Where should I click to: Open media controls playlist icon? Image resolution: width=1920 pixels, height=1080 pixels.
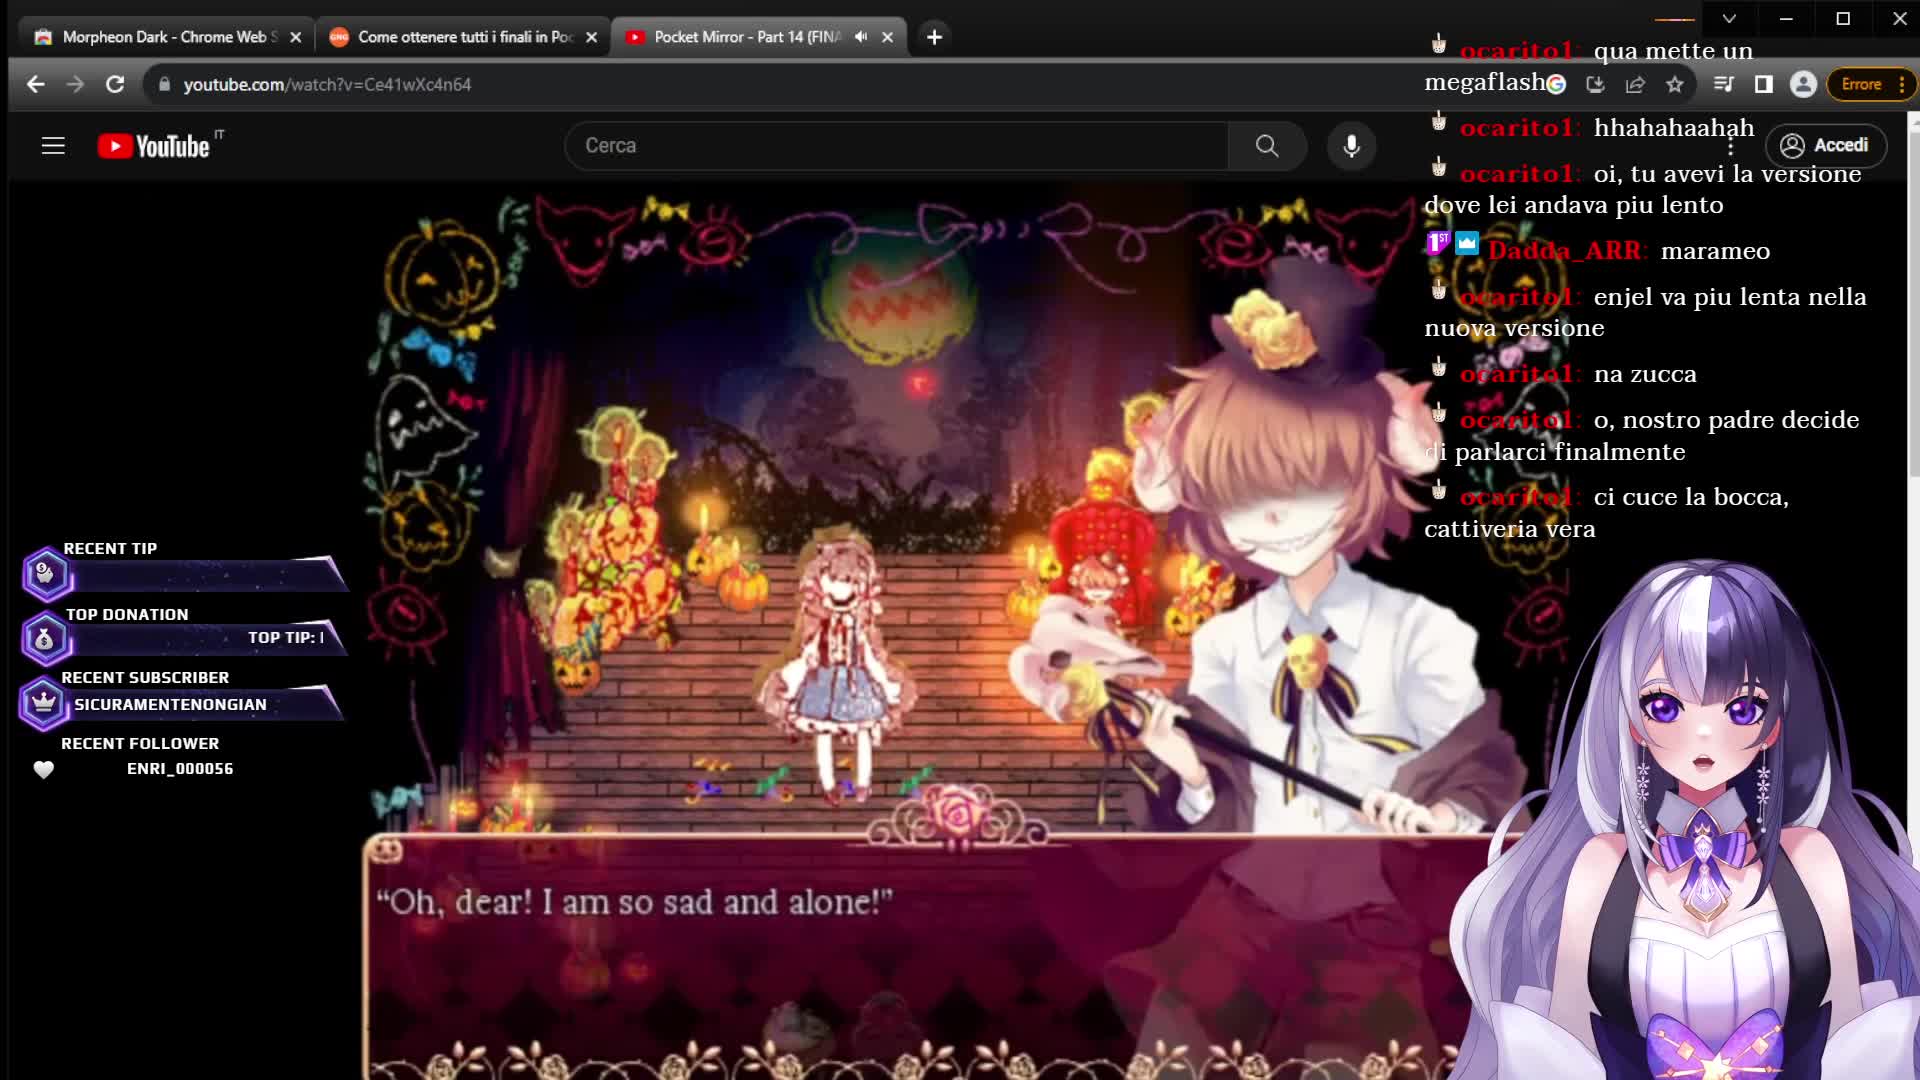pyautogui.click(x=1723, y=85)
